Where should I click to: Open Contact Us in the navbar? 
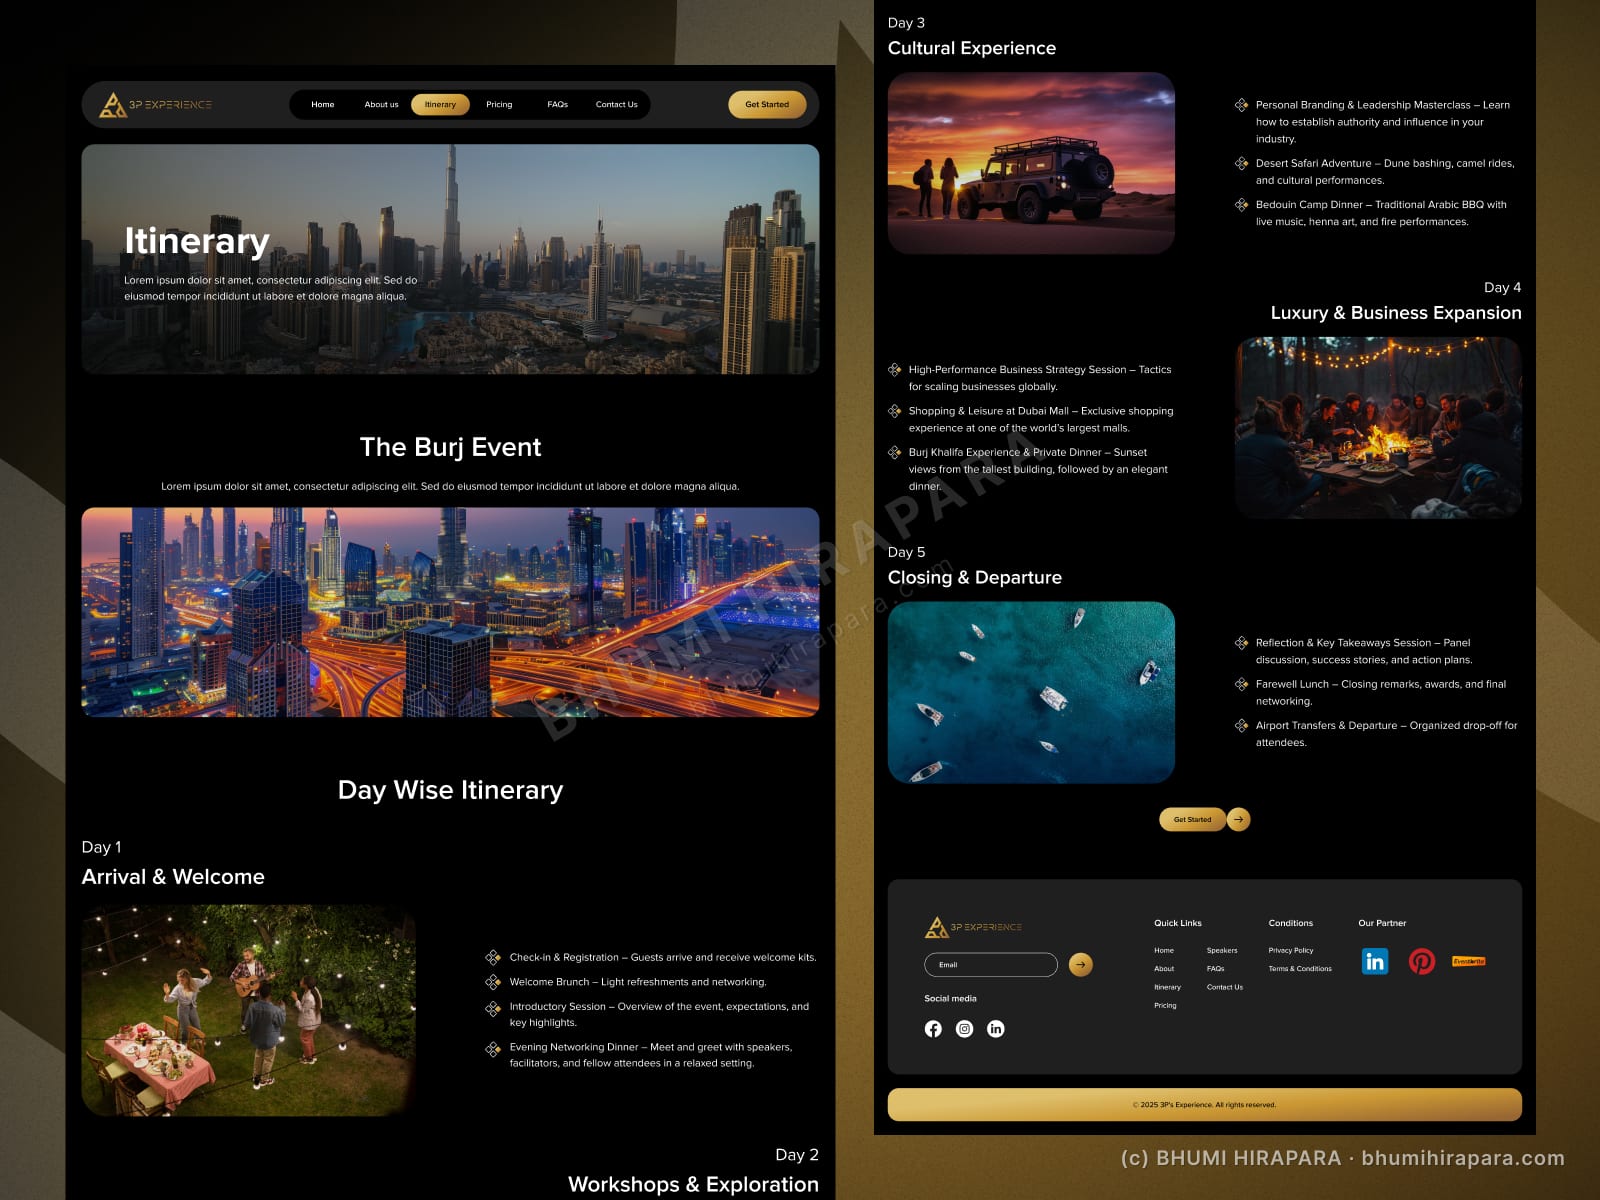pyautogui.click(x=616, y=104)
